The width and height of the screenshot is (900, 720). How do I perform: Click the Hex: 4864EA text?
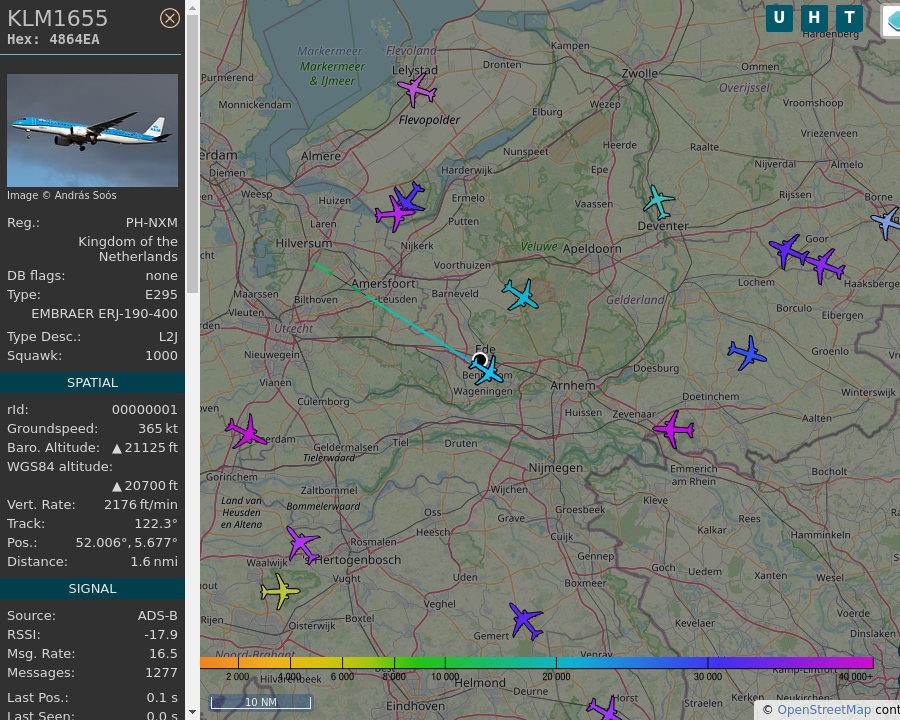click(x=53, y=40)
